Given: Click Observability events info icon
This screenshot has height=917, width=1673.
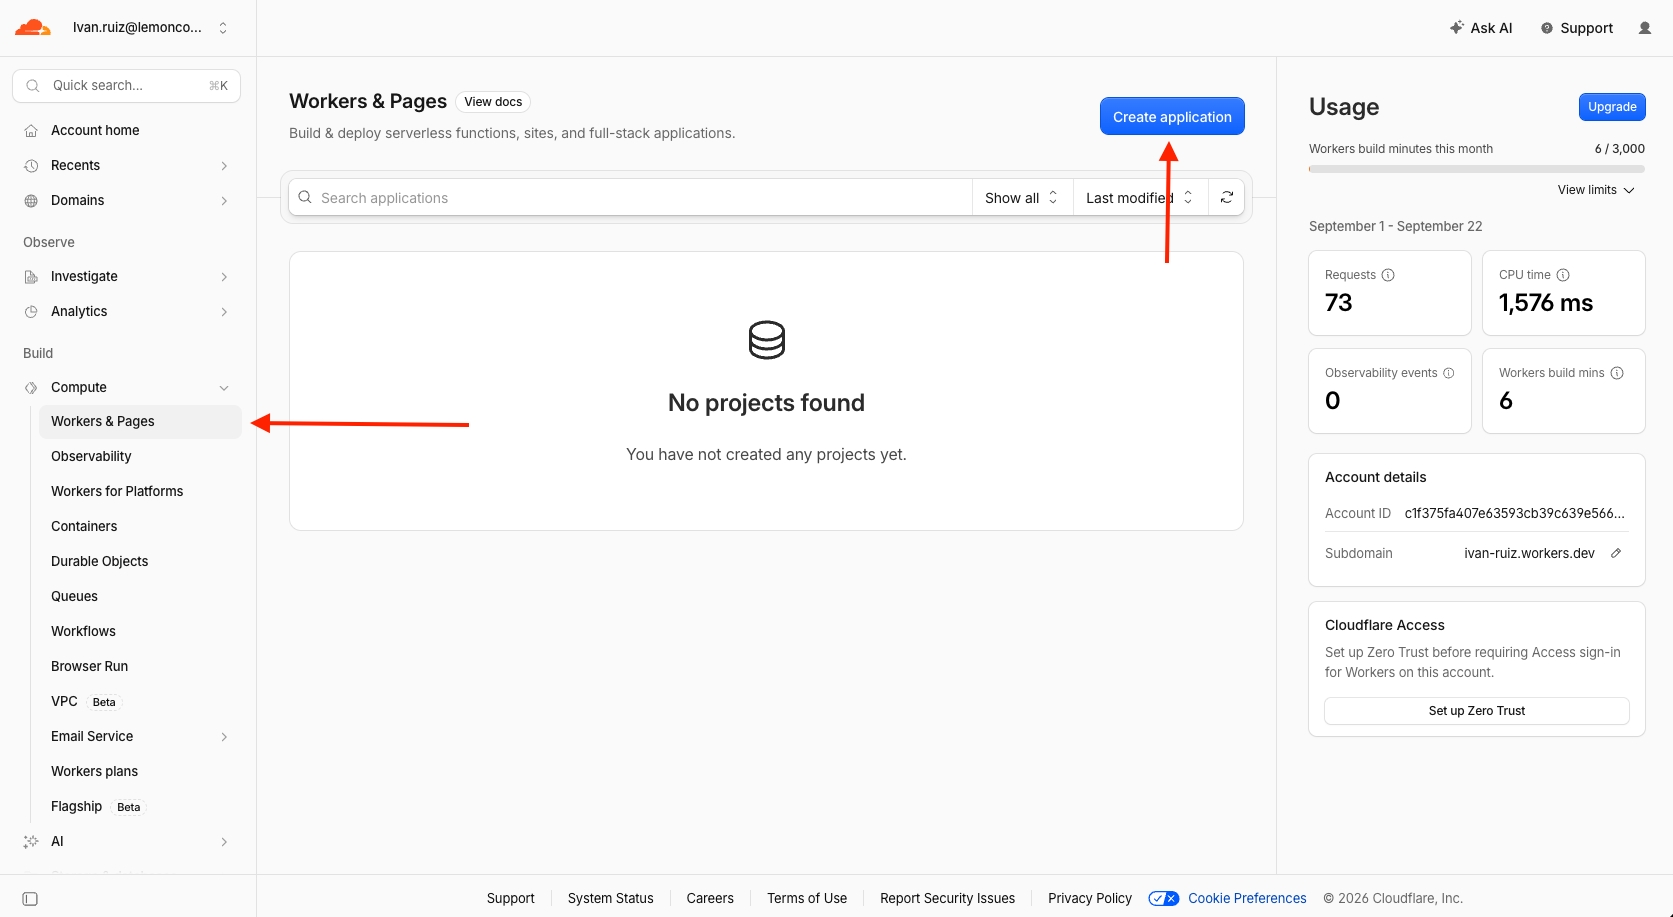Looking at the screenshot, I should tap(1449, 373).
